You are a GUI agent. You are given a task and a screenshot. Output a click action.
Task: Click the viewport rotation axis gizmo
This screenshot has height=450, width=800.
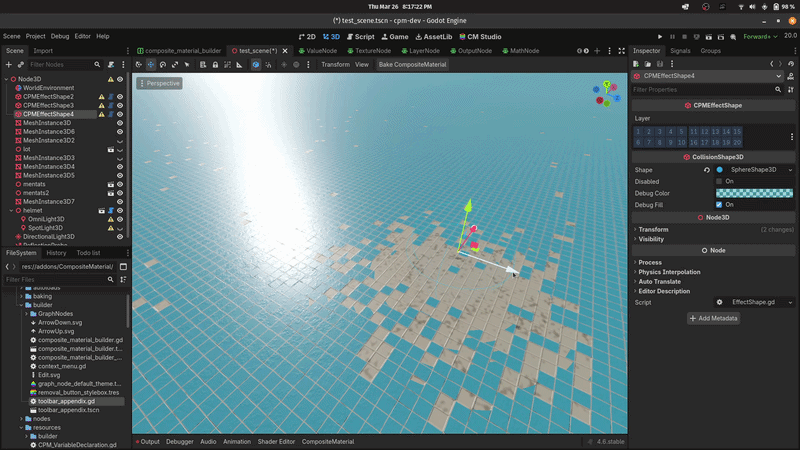point(604,93)
